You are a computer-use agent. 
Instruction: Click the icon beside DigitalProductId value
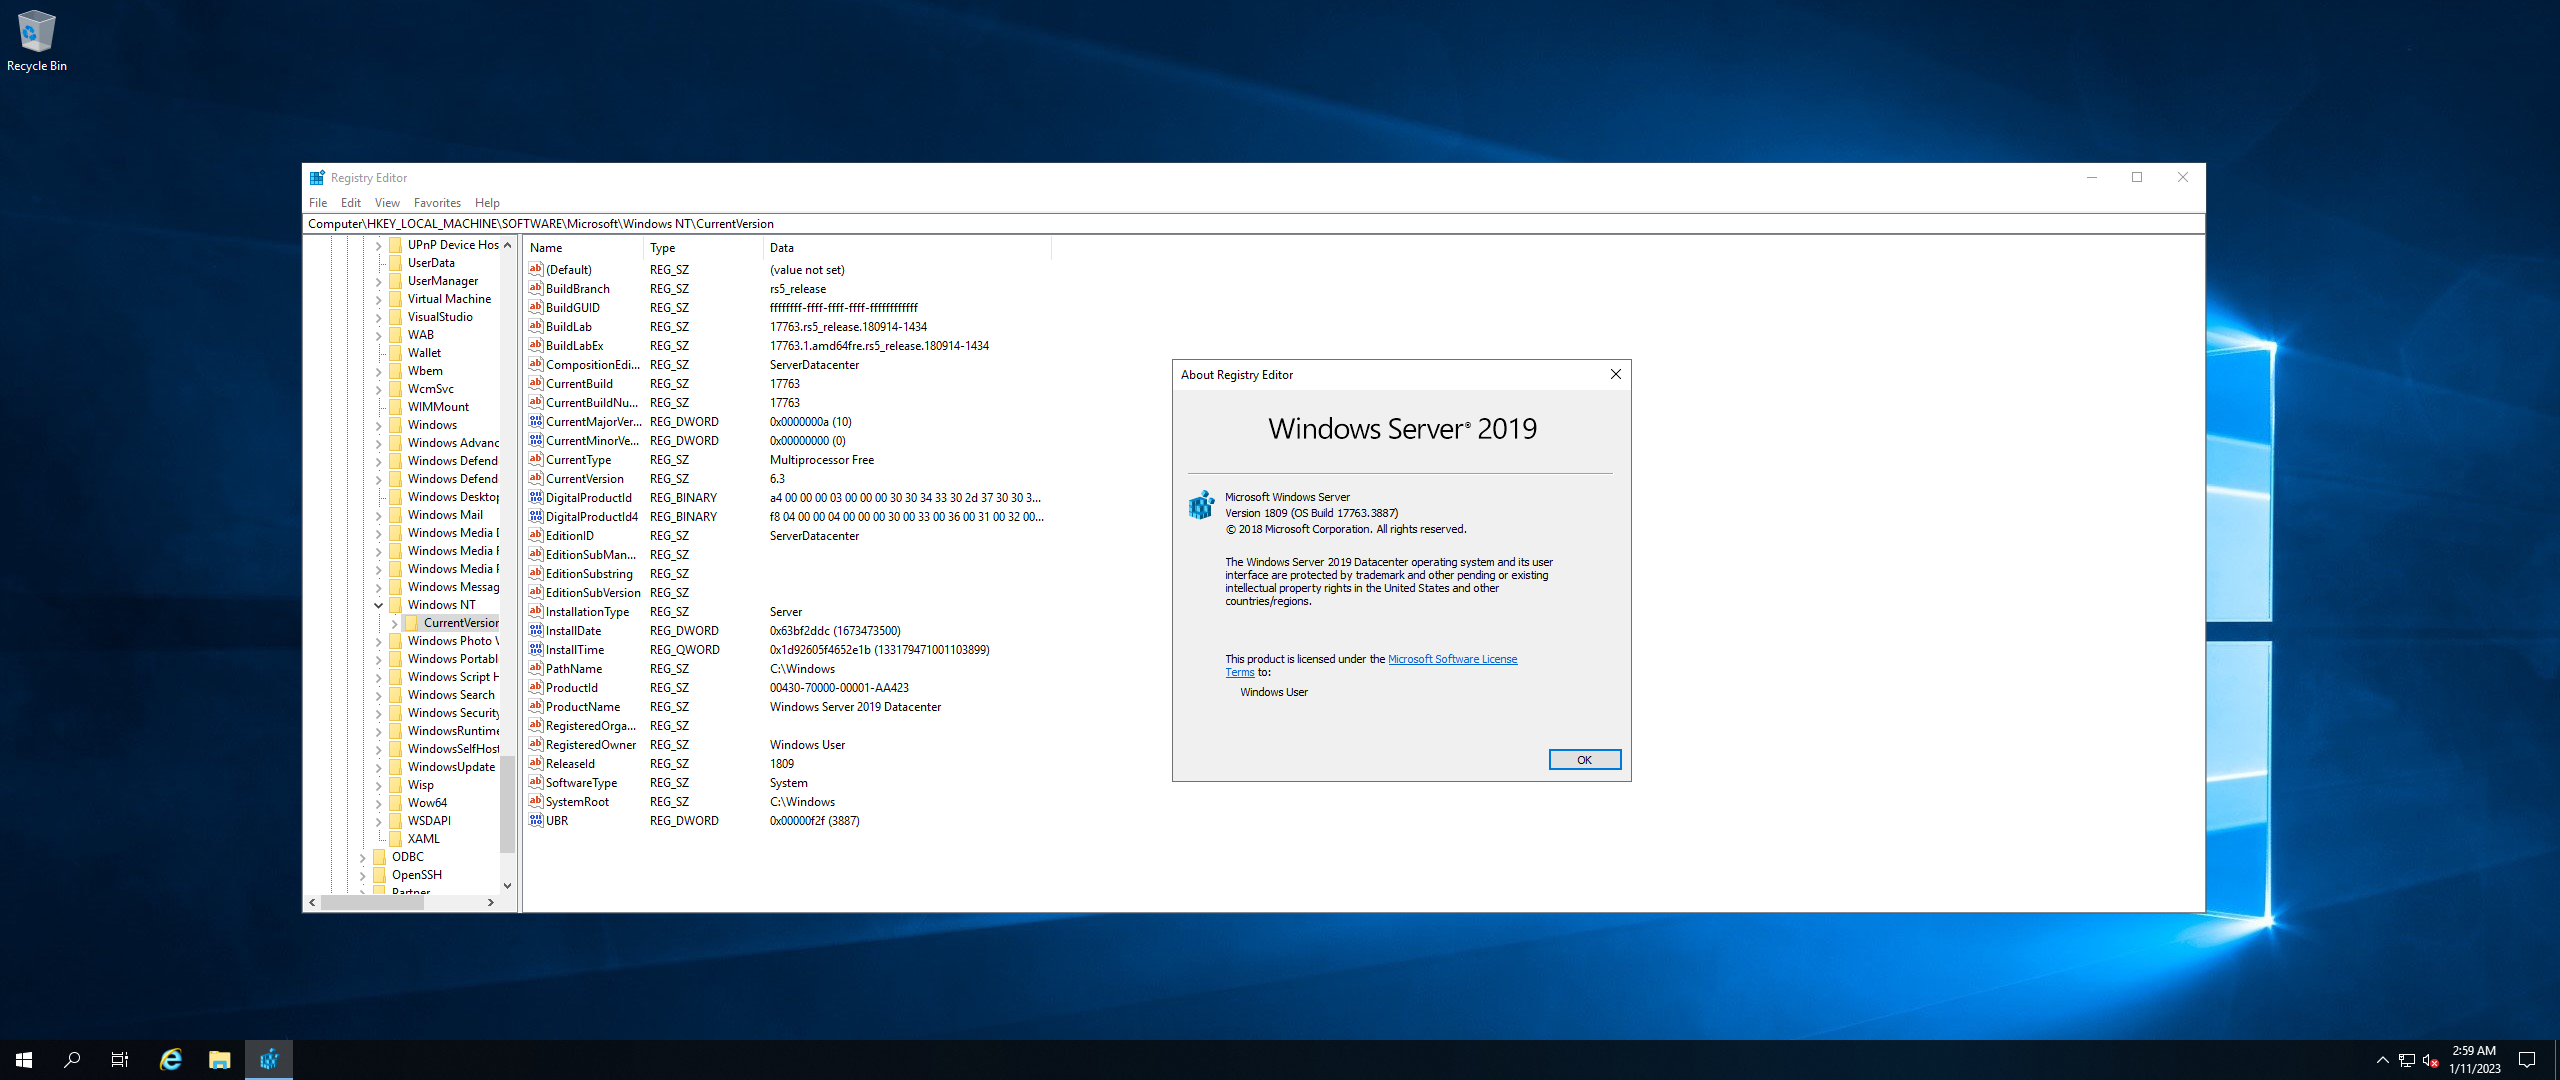(x=536, y=497)
